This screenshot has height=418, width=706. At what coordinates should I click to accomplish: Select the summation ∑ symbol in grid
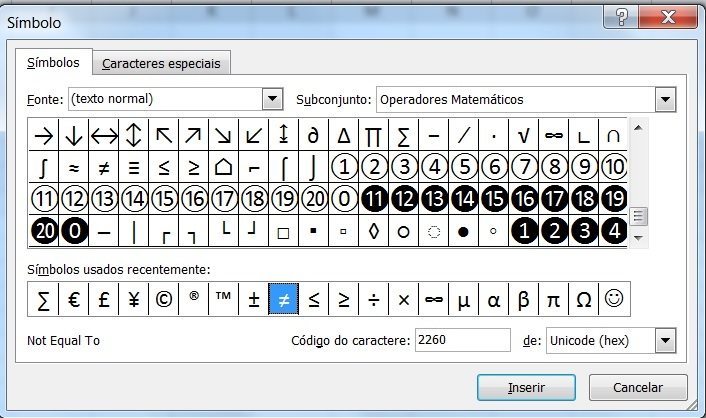404,135
